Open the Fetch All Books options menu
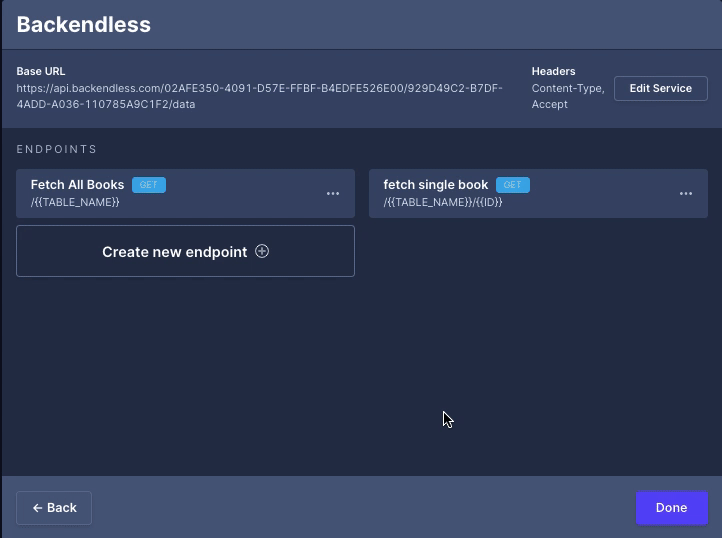 [x=333, y=193]
